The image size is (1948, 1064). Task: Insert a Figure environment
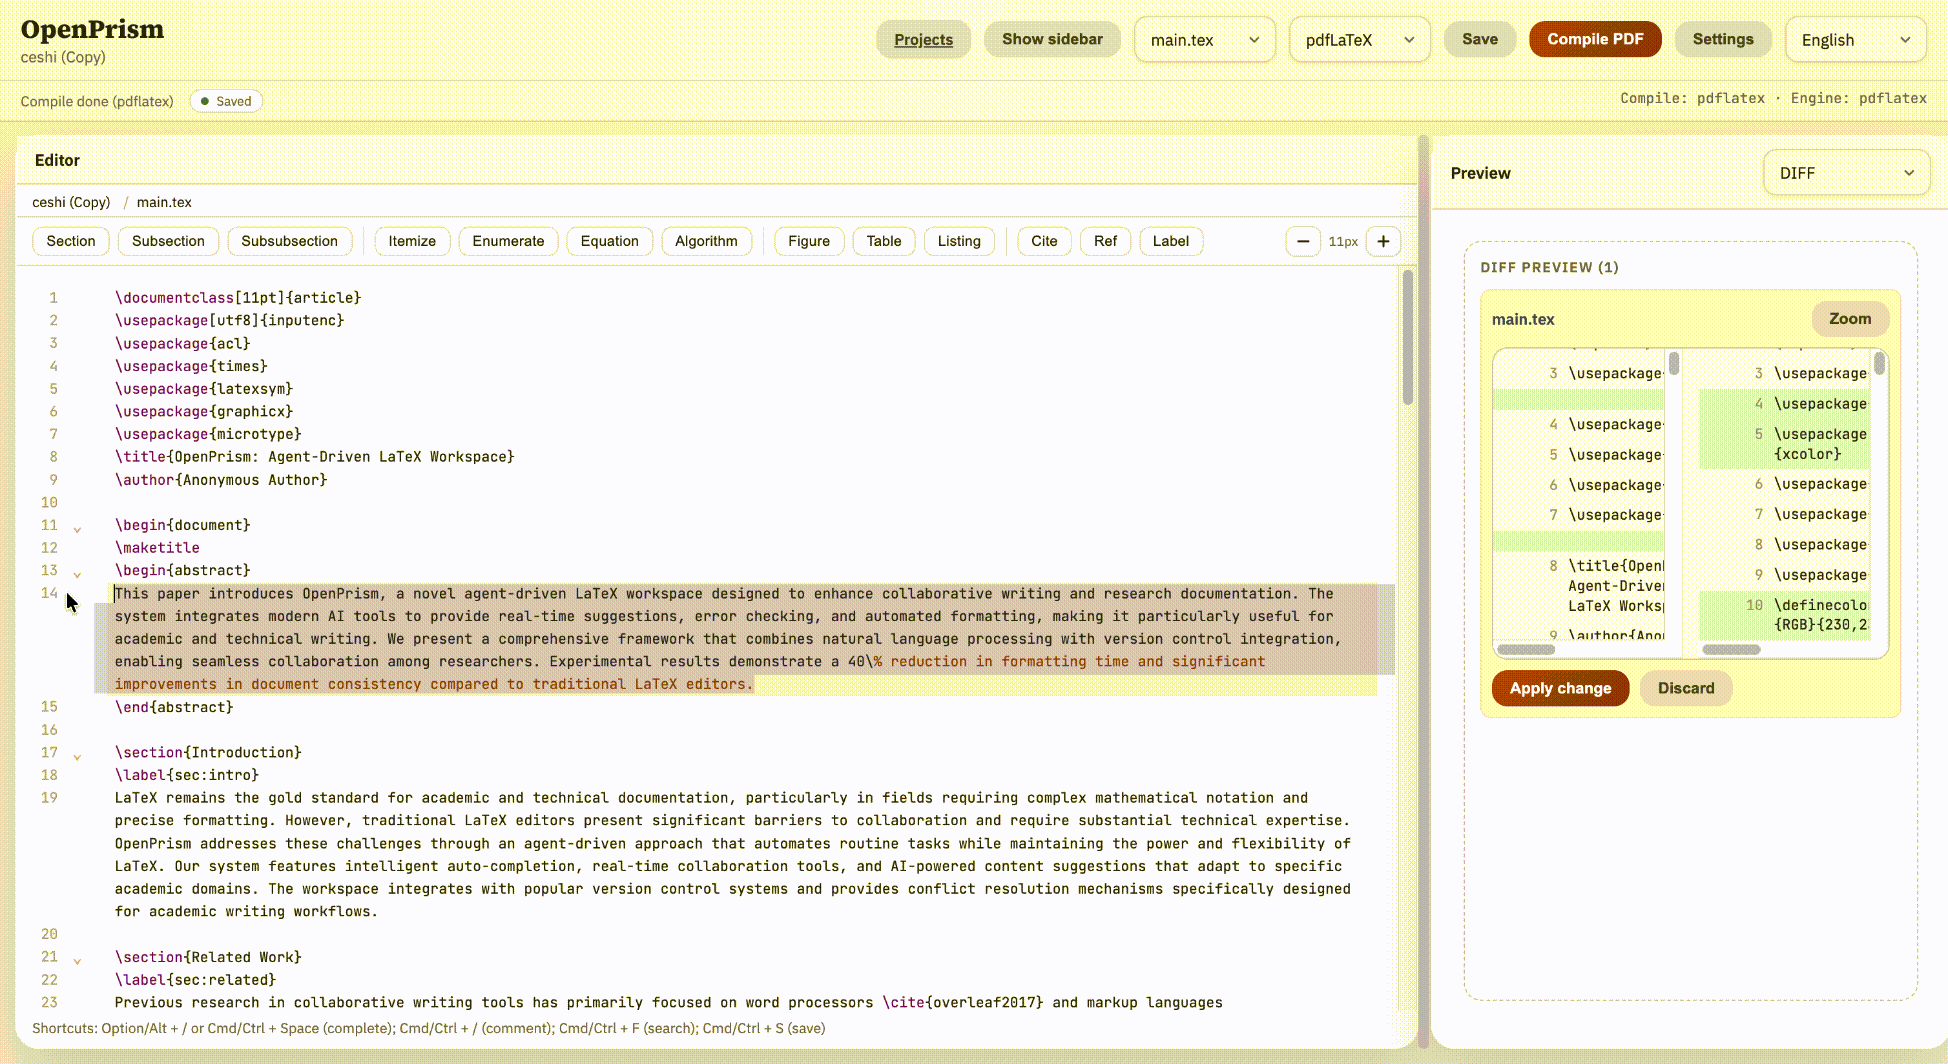tap(809, 241)
